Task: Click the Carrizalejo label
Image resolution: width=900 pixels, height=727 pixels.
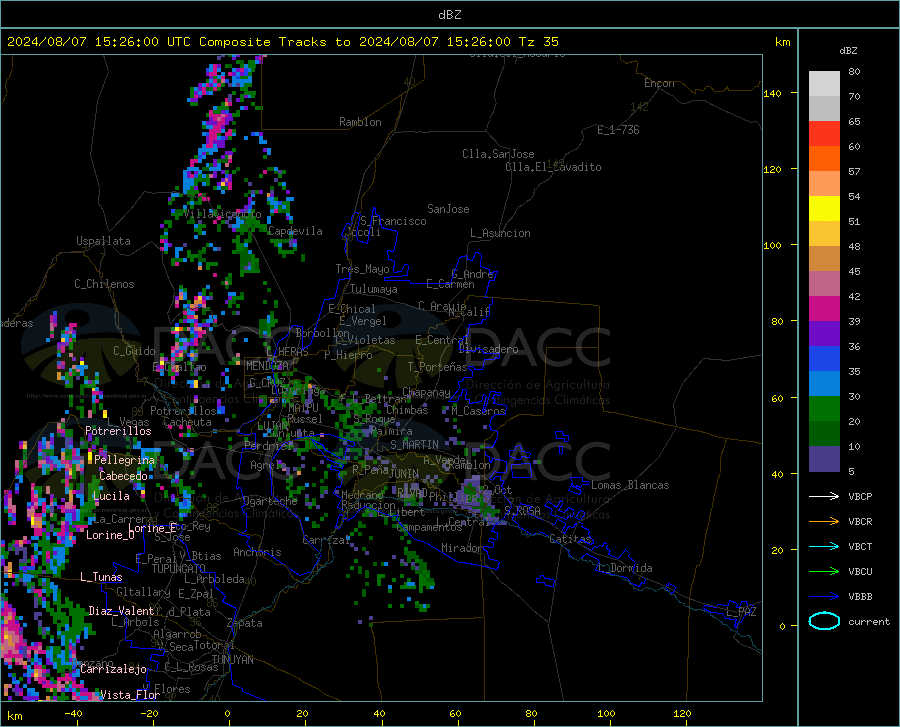Action: (113, 669)
